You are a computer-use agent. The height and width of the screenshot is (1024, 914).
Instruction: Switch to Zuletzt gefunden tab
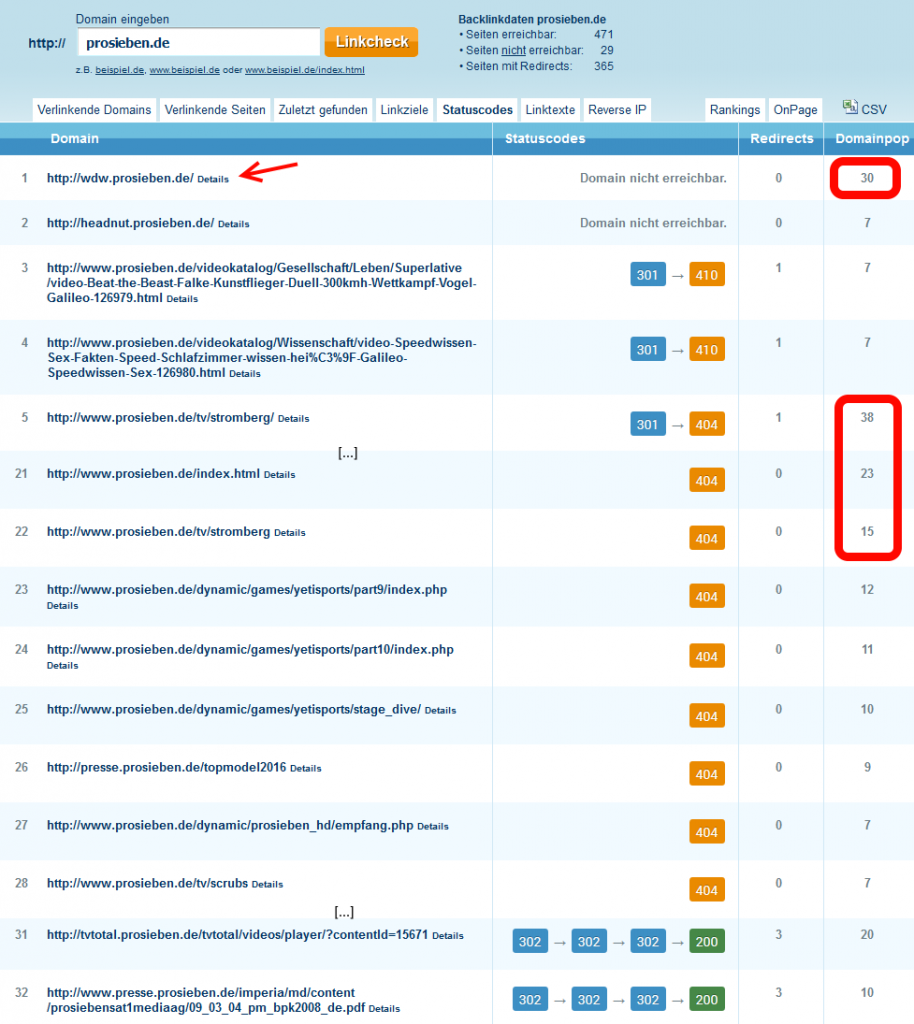tap(323, 110)
